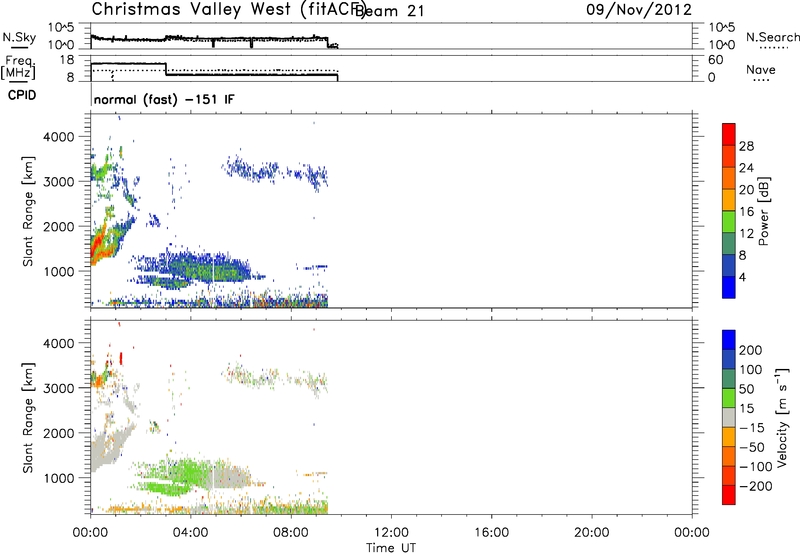
Task: Pick the teal 50–100 velocity swatch
Action: pyautogui.click(x=729, y=379)
